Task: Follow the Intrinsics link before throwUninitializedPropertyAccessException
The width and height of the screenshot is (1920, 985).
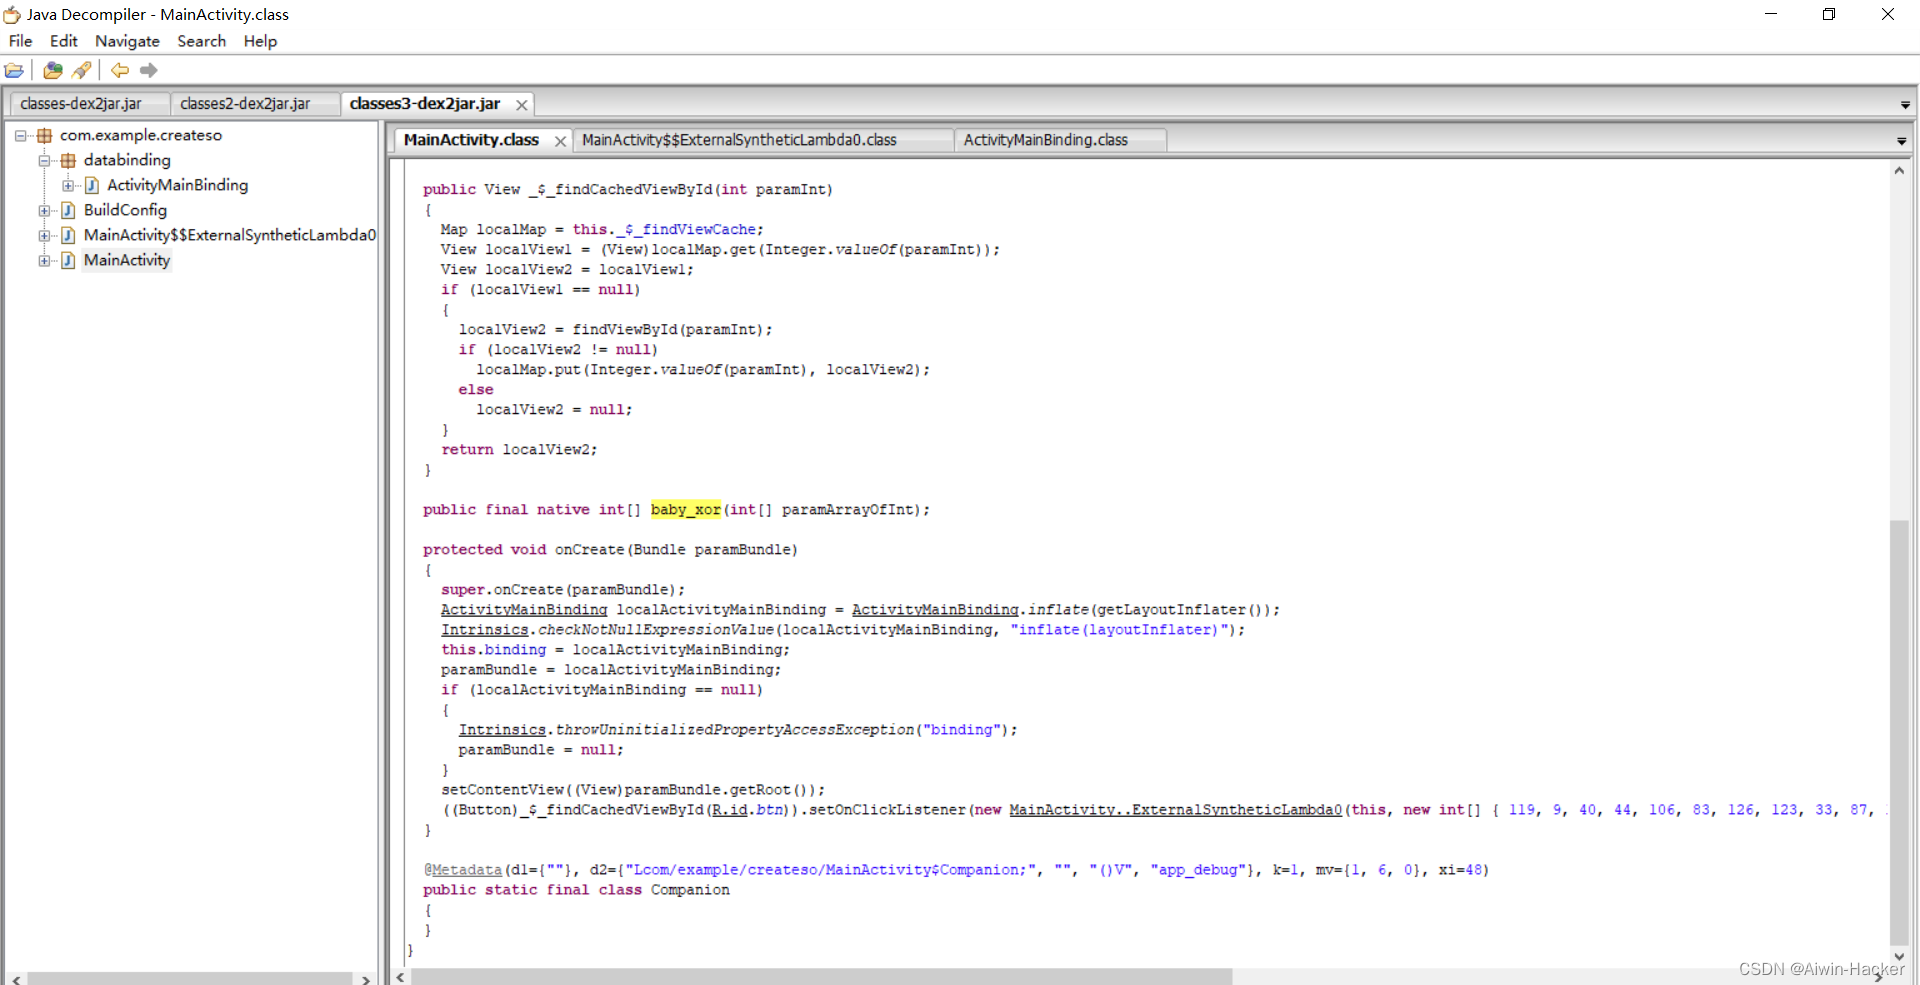Action: click(502, 730)
